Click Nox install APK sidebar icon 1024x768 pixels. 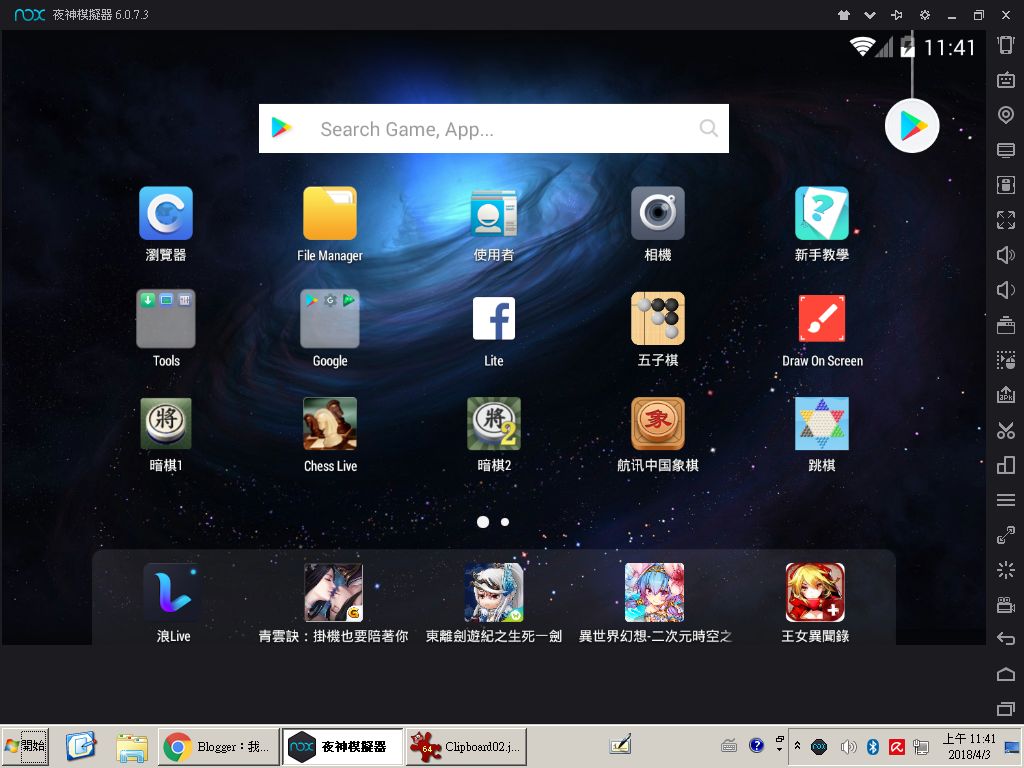(x=1006, y=394)
